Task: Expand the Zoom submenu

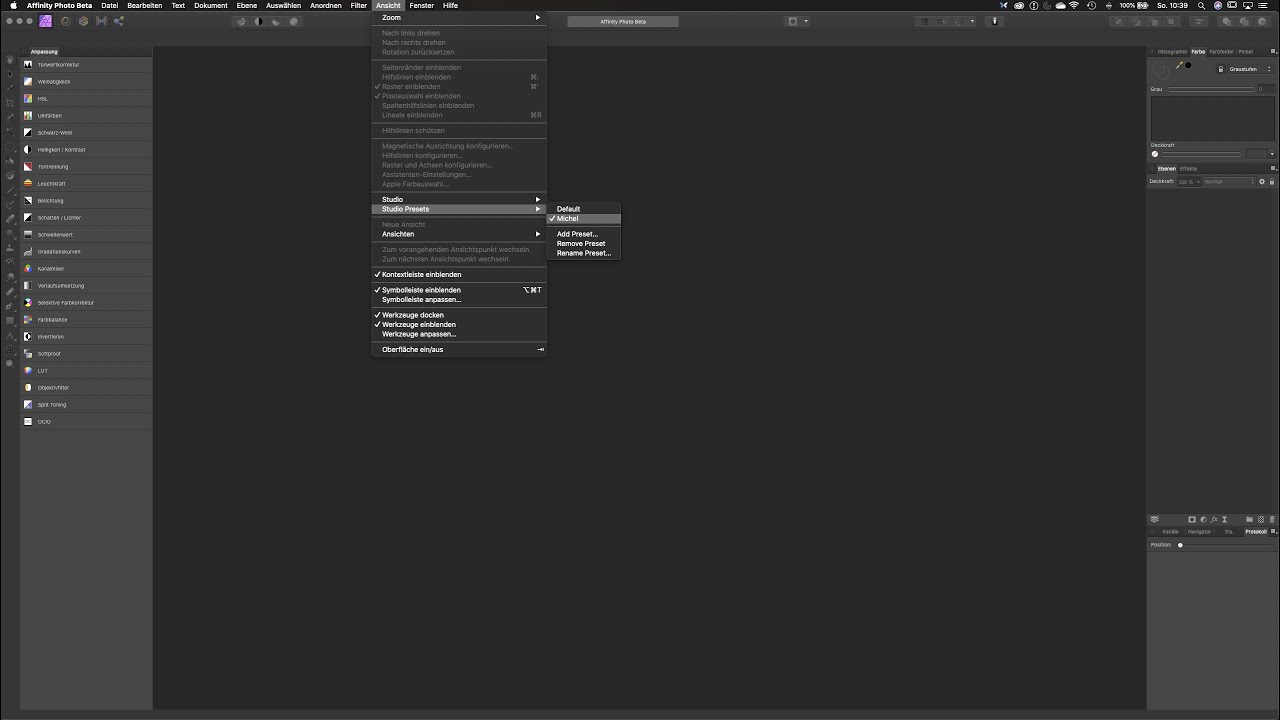Action: 459,17
